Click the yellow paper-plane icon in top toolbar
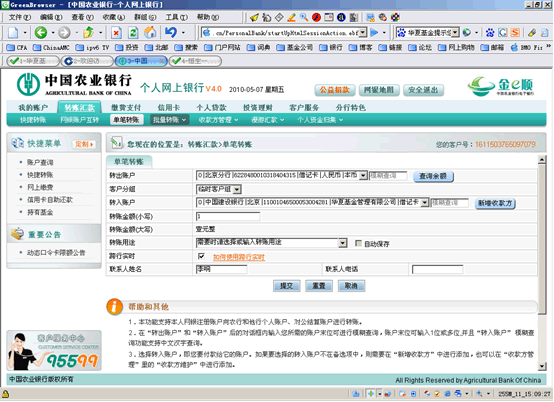Image resolution: width=554 pixels, height=402 pixels. point(254,17)
